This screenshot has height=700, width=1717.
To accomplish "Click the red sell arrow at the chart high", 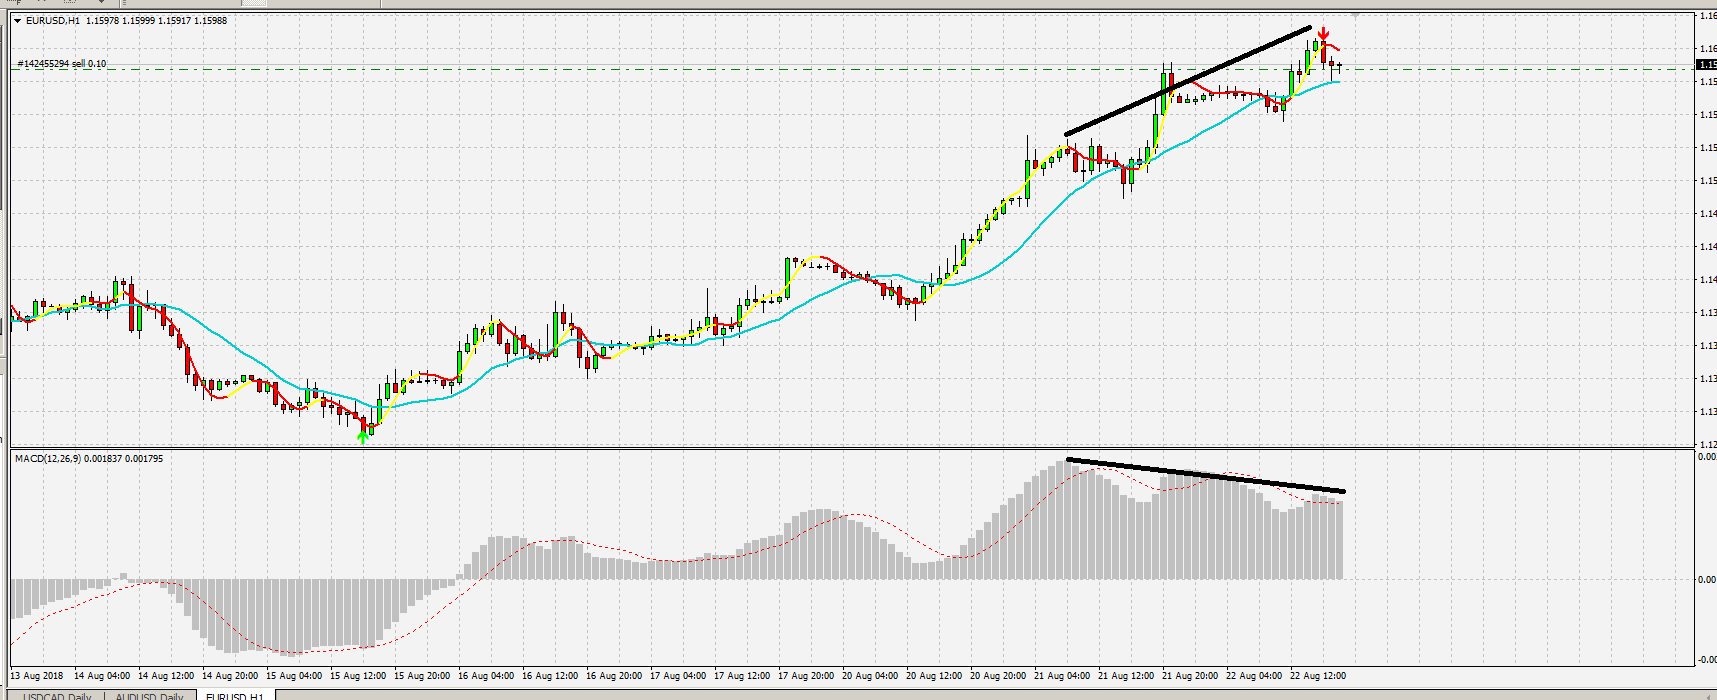I will click(x=1323, y=34).
